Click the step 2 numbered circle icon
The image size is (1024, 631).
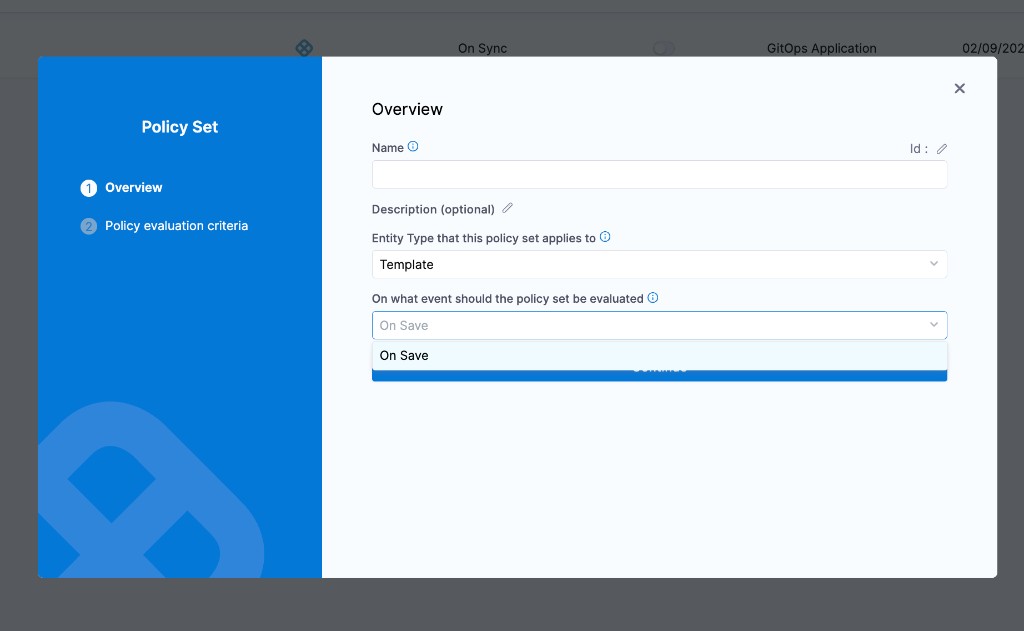[88, 225]
